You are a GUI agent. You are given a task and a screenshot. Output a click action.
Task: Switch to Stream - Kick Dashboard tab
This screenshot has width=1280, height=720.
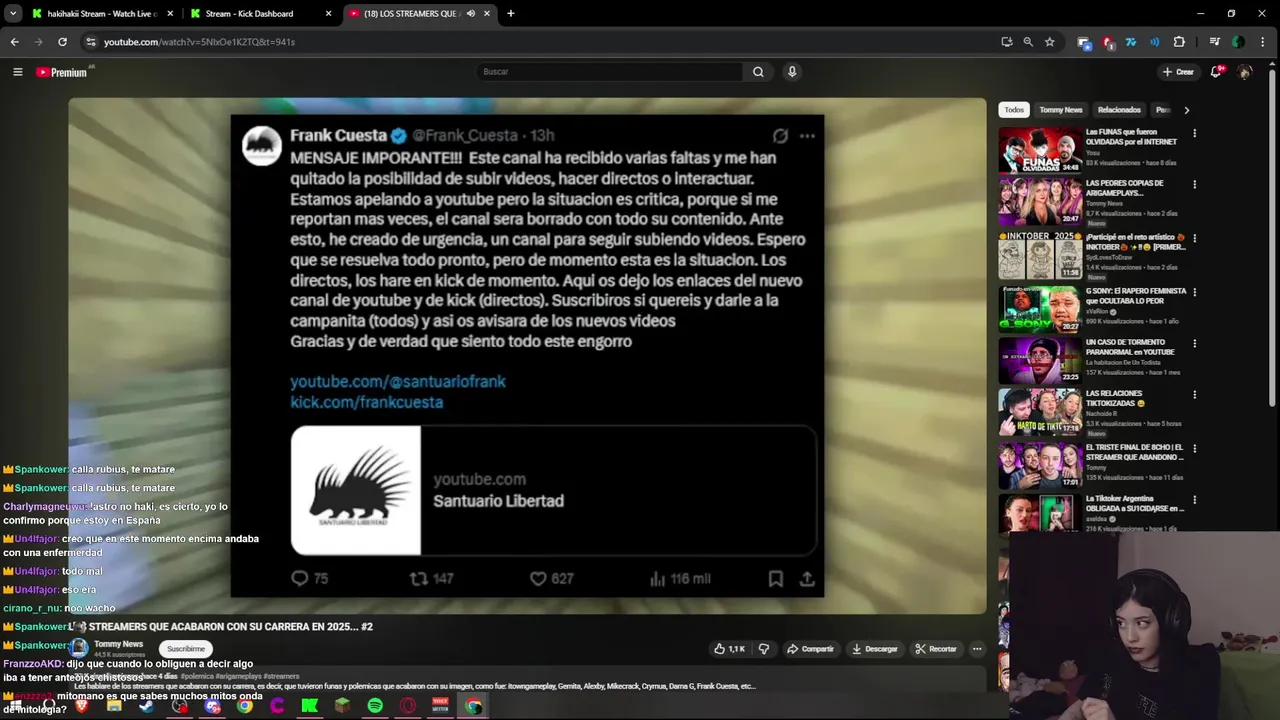pos(260,14)
